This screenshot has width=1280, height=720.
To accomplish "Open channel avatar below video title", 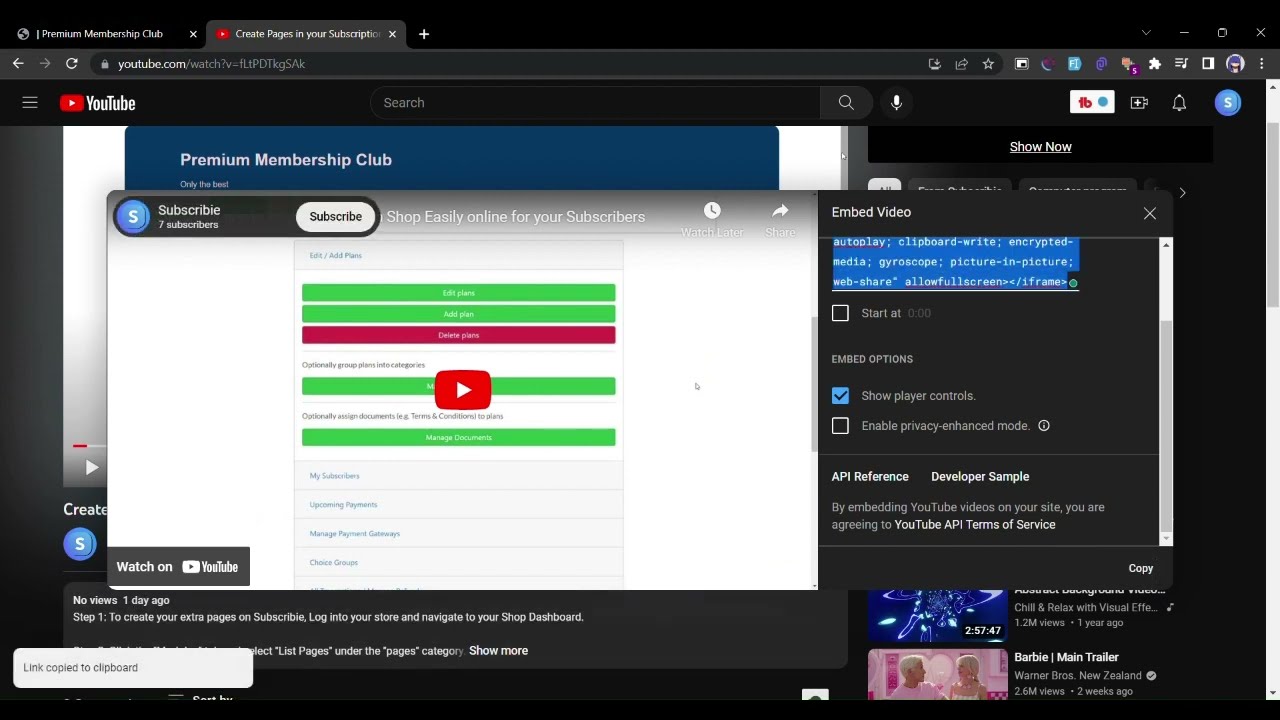I will [x=80, y=544].
